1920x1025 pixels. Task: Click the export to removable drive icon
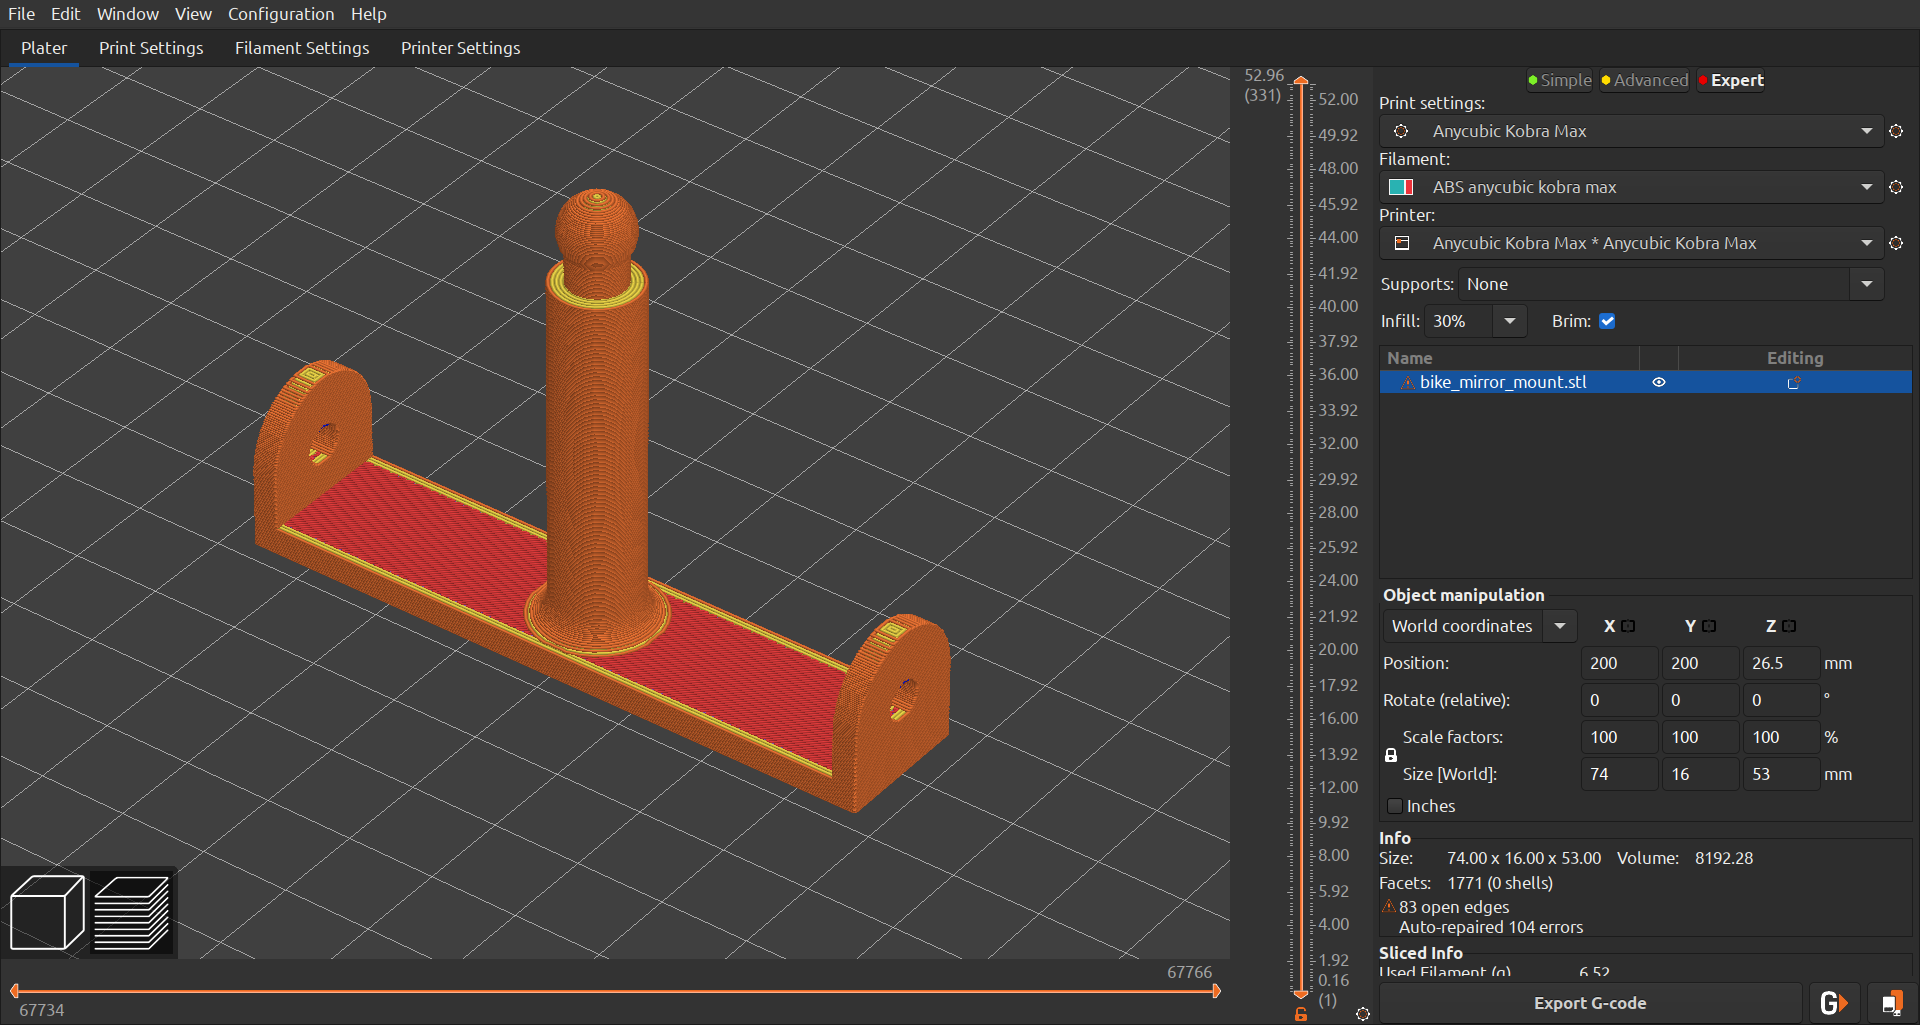[1891, 1003]
